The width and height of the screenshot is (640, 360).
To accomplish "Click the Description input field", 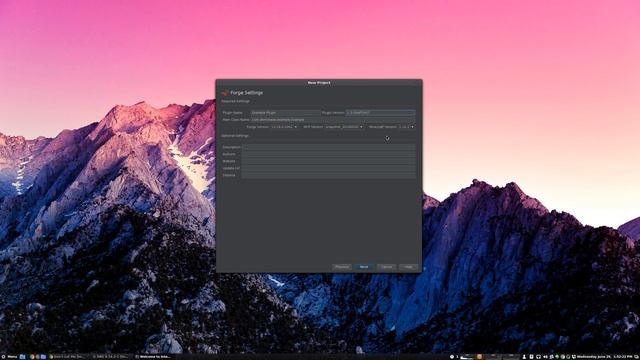I will pos(329,147).
